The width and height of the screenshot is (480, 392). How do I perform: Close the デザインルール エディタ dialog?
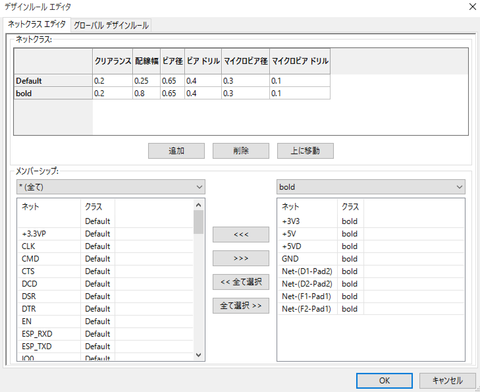[x=472, y=7]
